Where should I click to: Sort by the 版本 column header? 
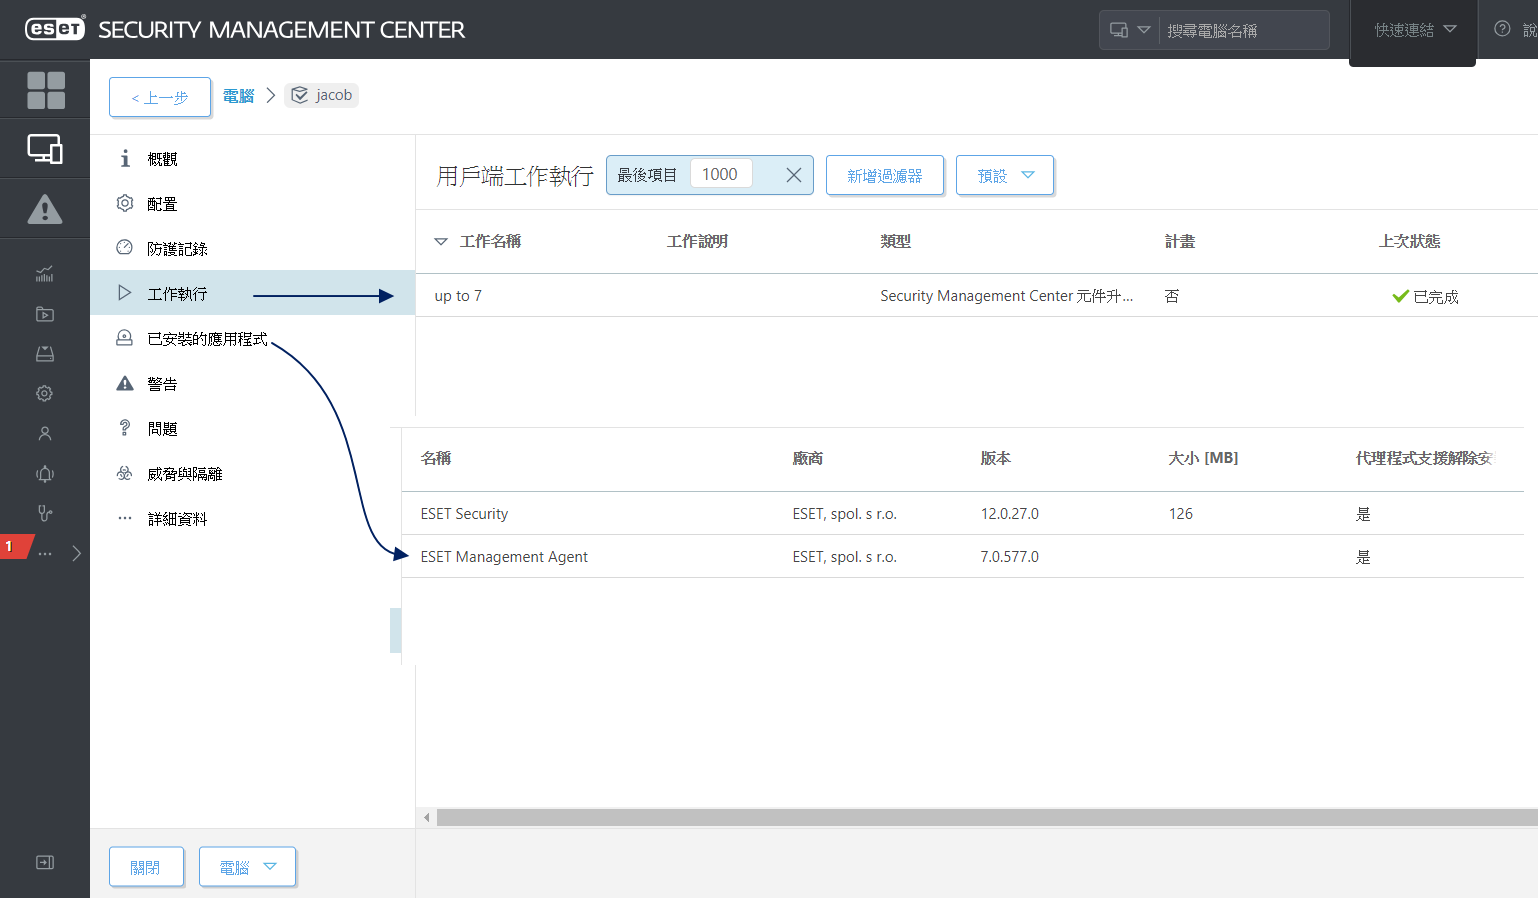tap(996, 458)
